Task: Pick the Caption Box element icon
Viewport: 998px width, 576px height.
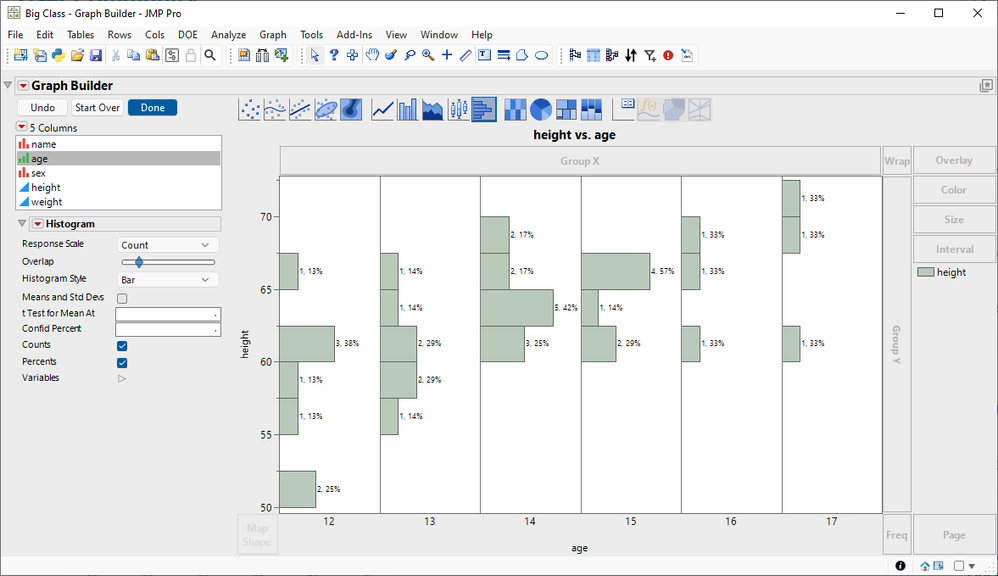Action: [x=623, y=109]
